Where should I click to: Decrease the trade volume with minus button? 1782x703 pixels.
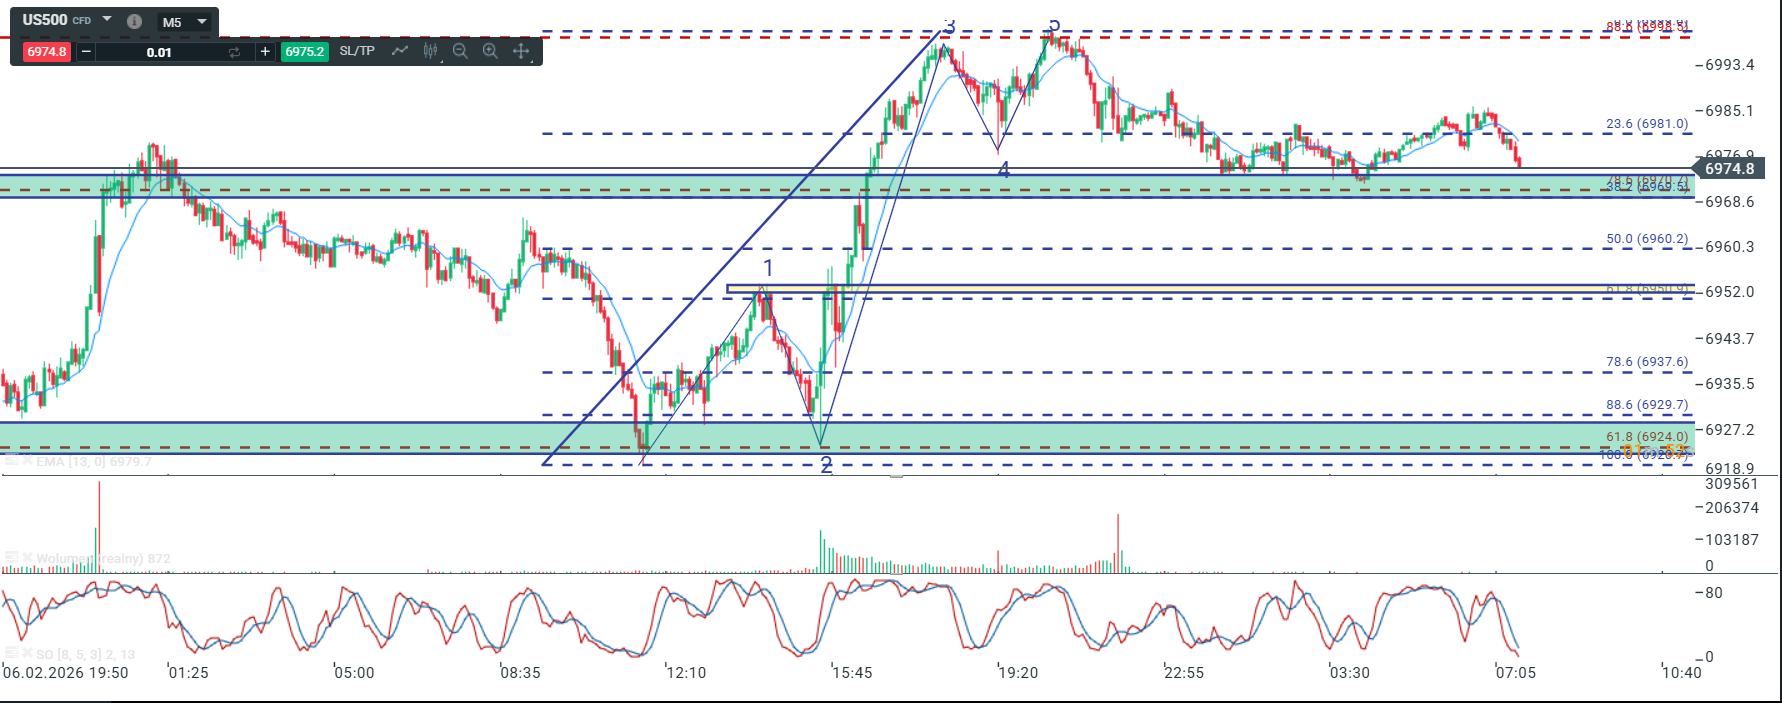(x=86, y=52)
